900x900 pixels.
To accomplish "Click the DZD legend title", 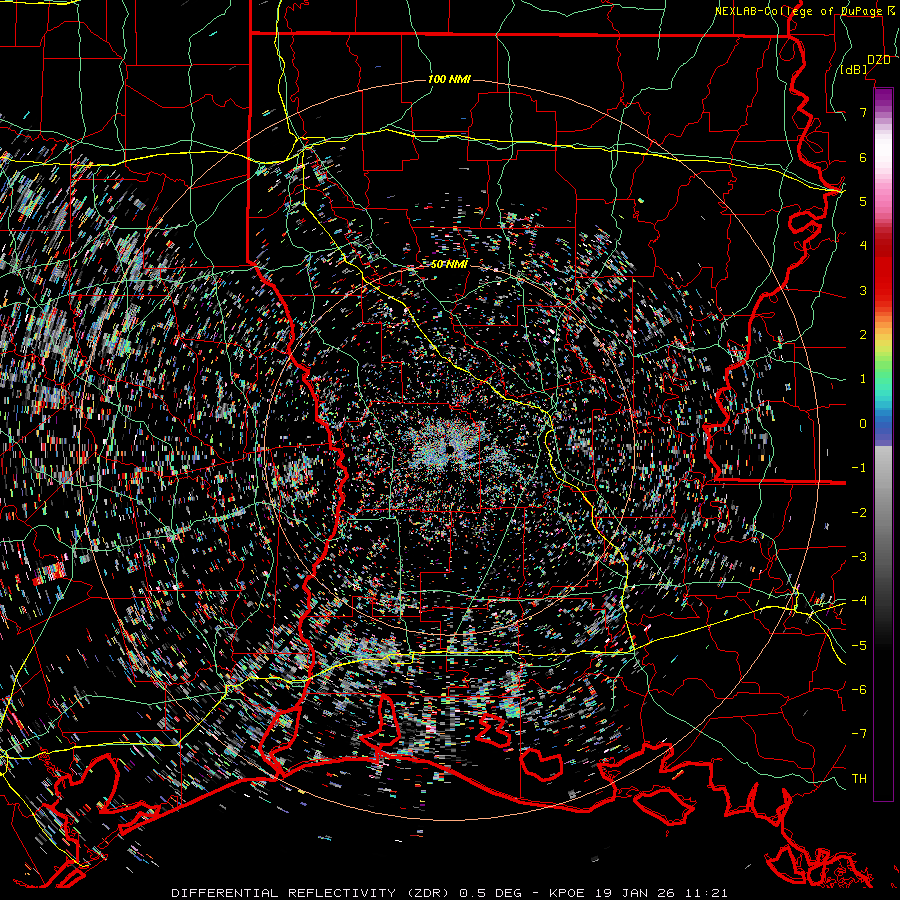I will pos(879,60).
